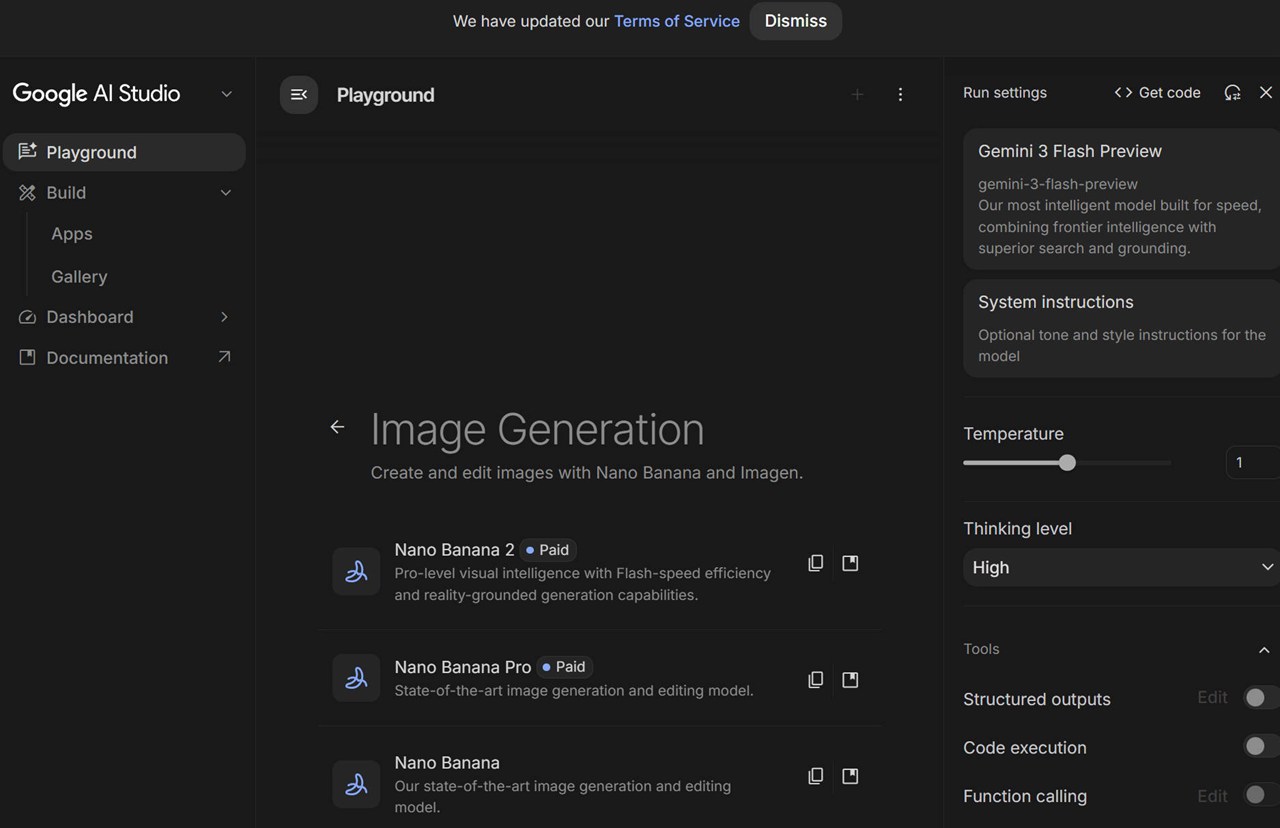Click the Paid badge on Nano Banana 2
The width and height of the screenshot is (1280, 828).
pyautogui.click(x=548, y=550)
